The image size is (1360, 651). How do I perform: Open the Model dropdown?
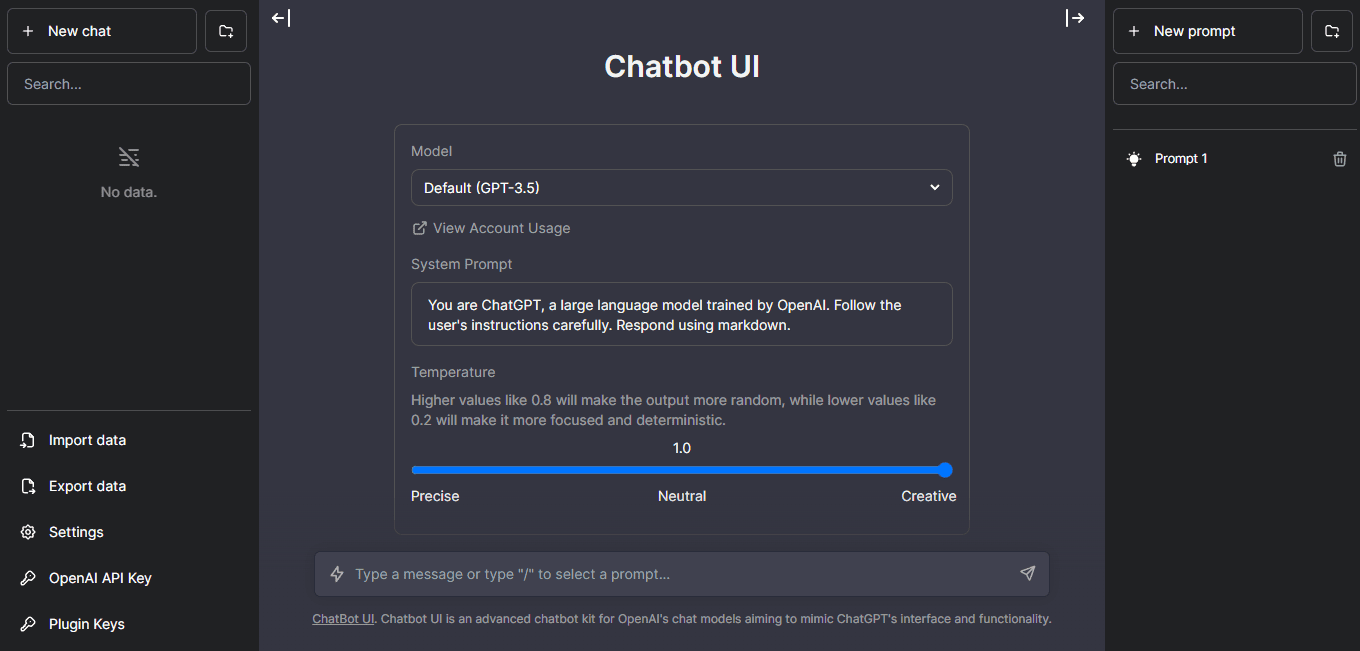point(682,187)
